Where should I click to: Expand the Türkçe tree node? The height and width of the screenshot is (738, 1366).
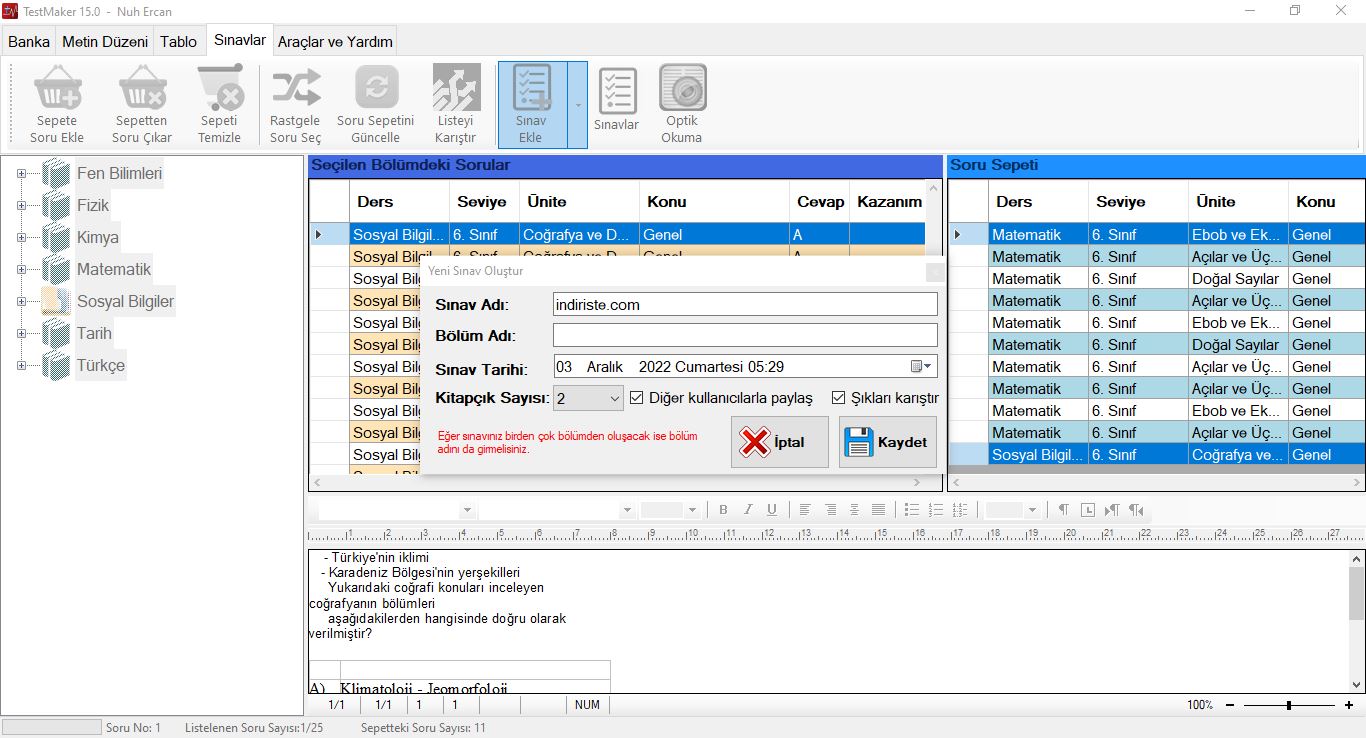(x=21, y=365)
